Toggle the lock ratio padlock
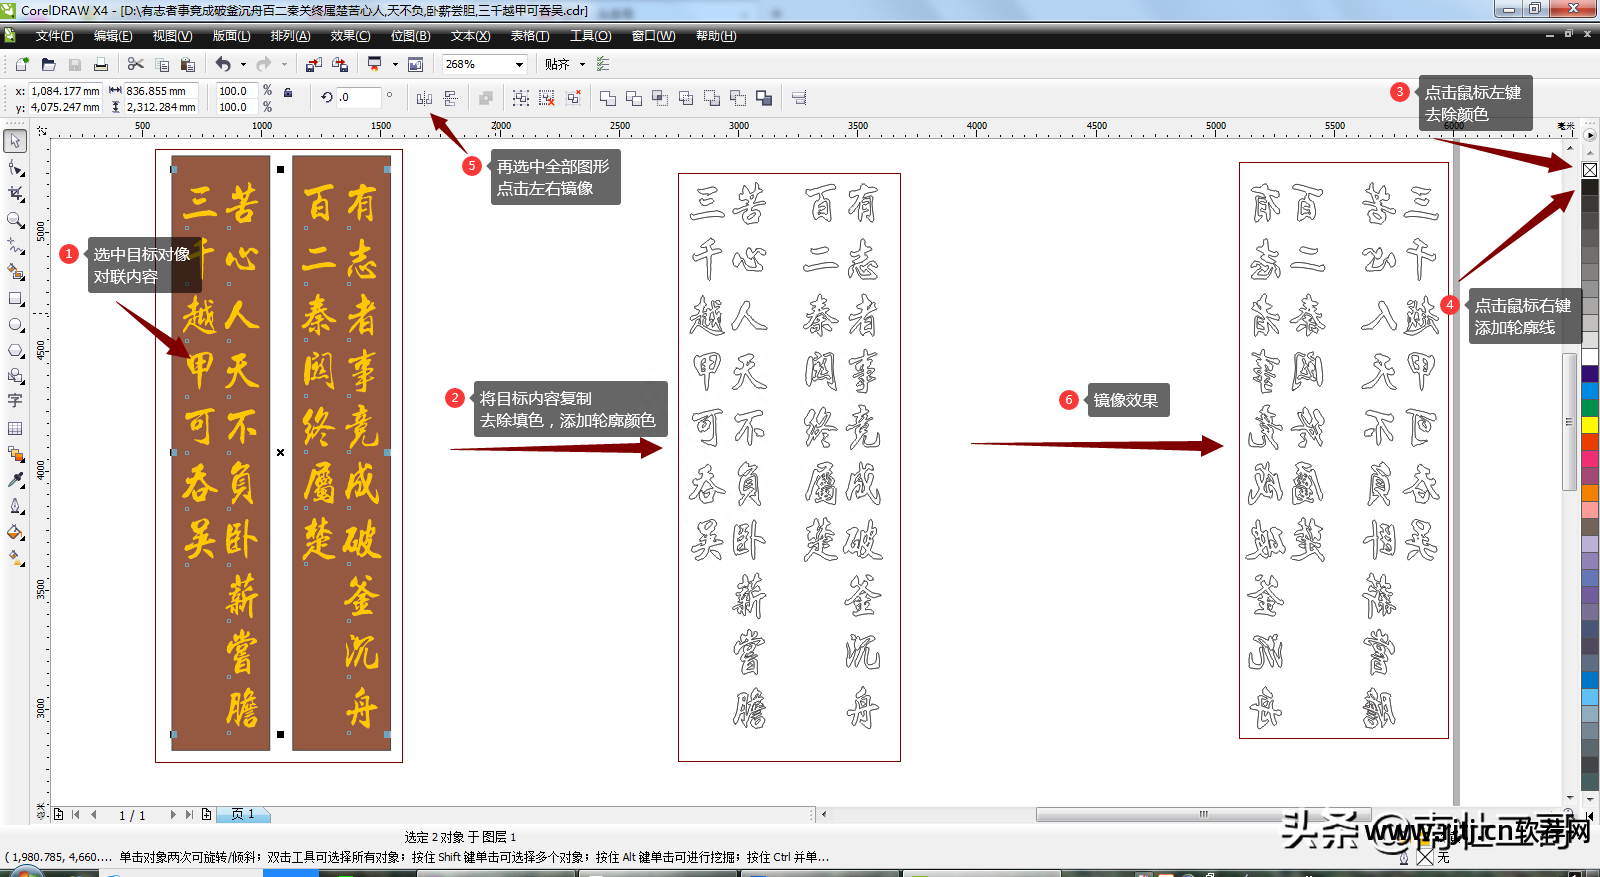 click(288, 92)
